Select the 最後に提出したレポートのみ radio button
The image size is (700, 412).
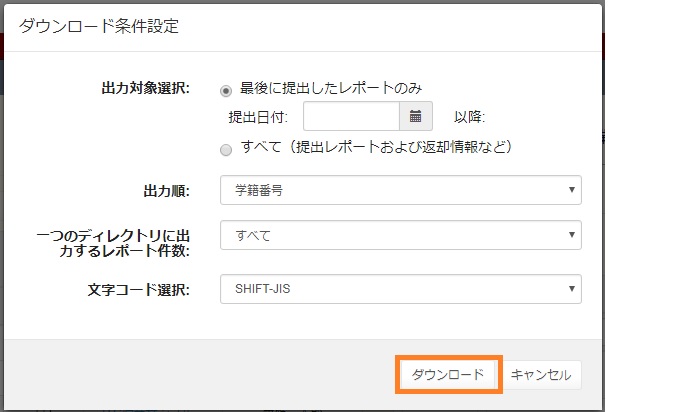coord(225,88)
